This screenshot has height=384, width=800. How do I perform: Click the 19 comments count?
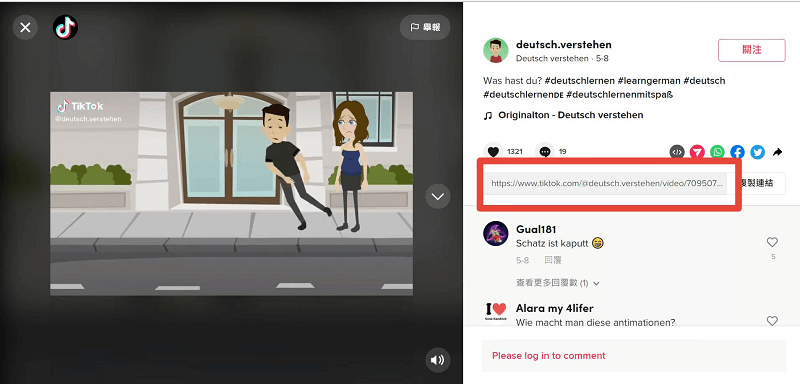pyautogui.click(x=562, y=151)
